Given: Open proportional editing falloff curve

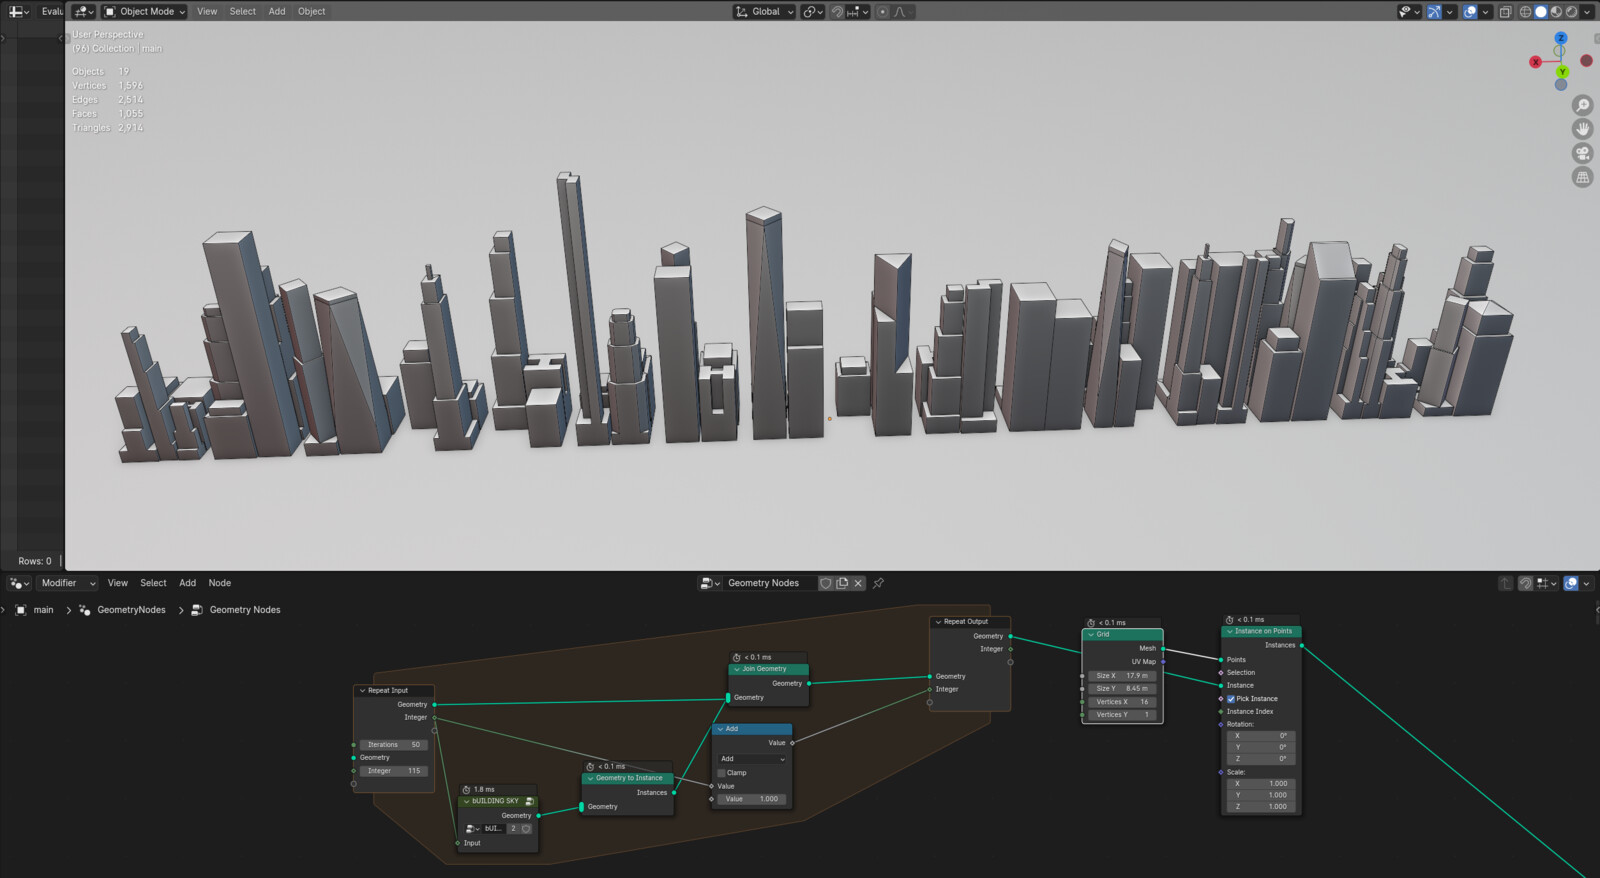Looking at the screenshot, I should (903, 11).
